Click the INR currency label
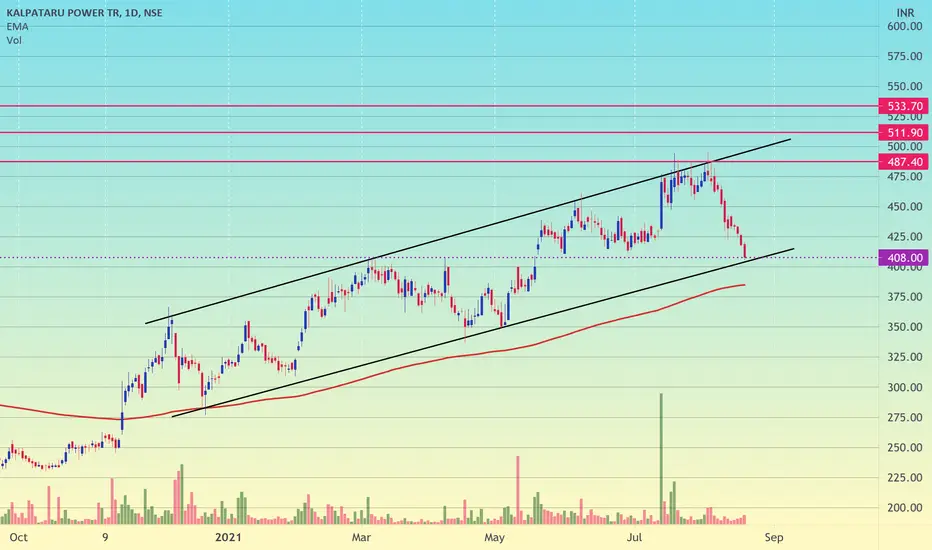 coord(905,12)
